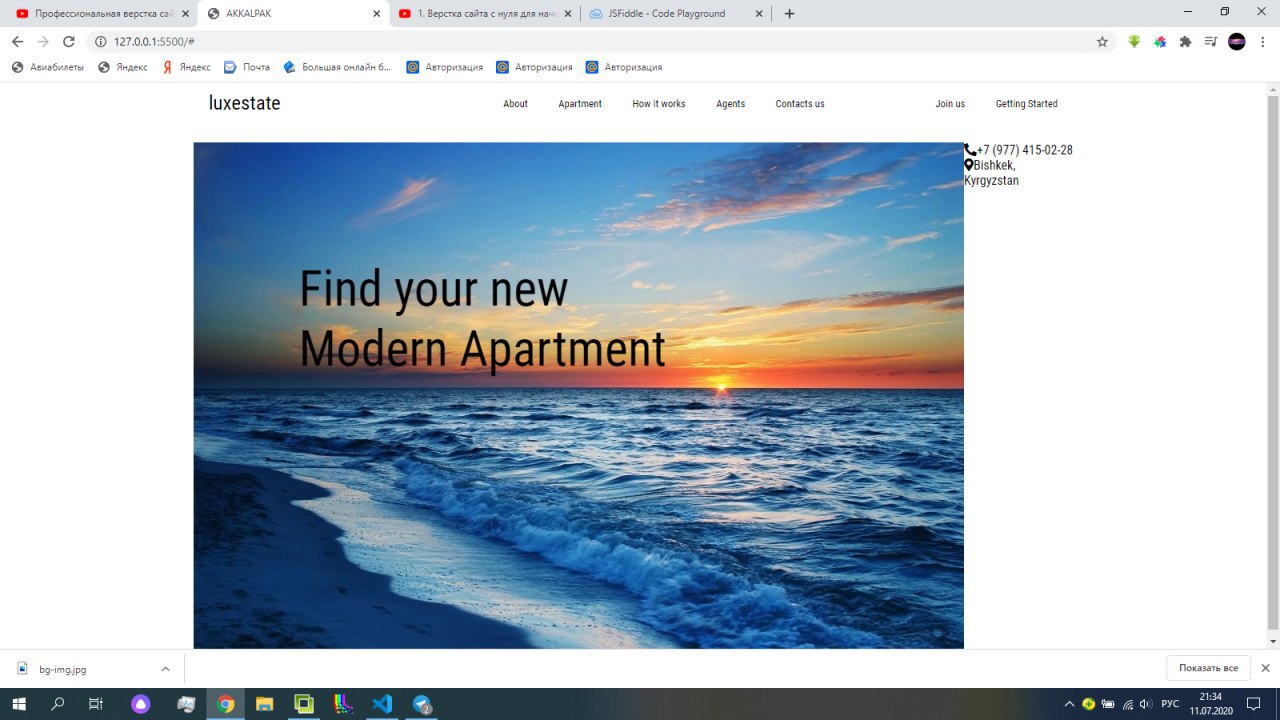Open Windows search magnifier on taskbar
This screenshot has height=720, width=1280.
tap(58, 704)
